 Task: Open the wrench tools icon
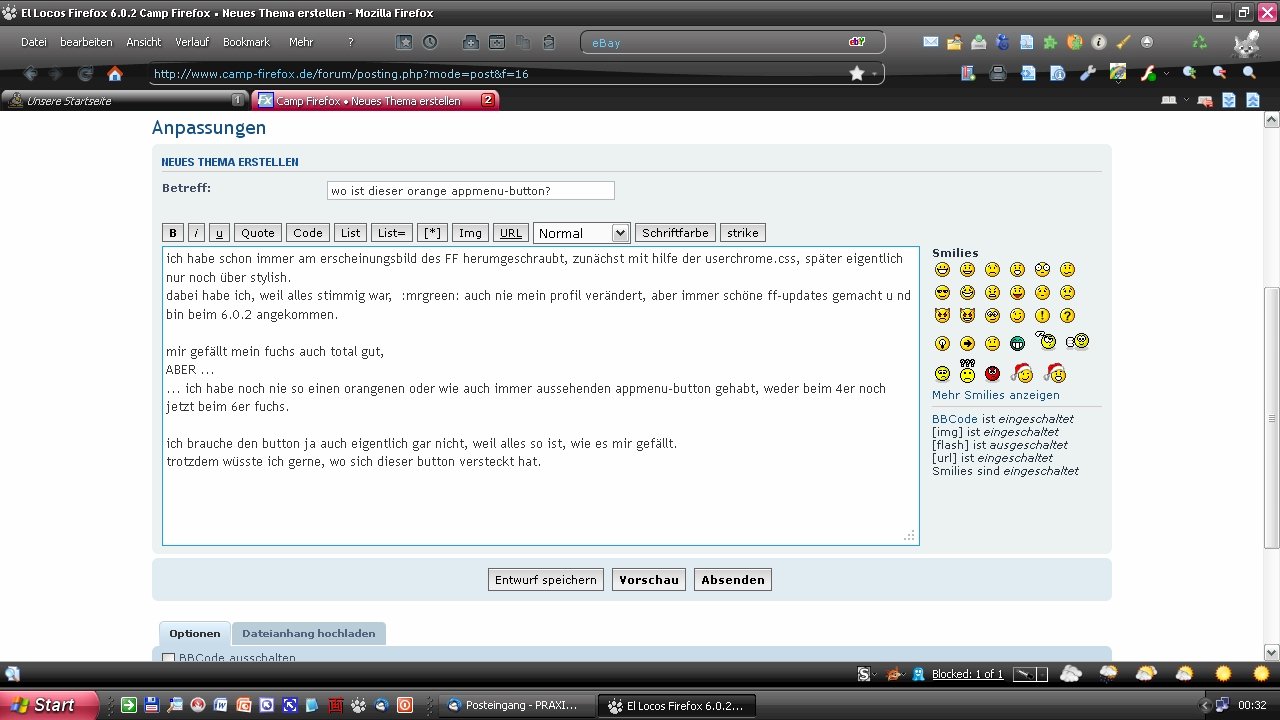tap(1089, 73)
